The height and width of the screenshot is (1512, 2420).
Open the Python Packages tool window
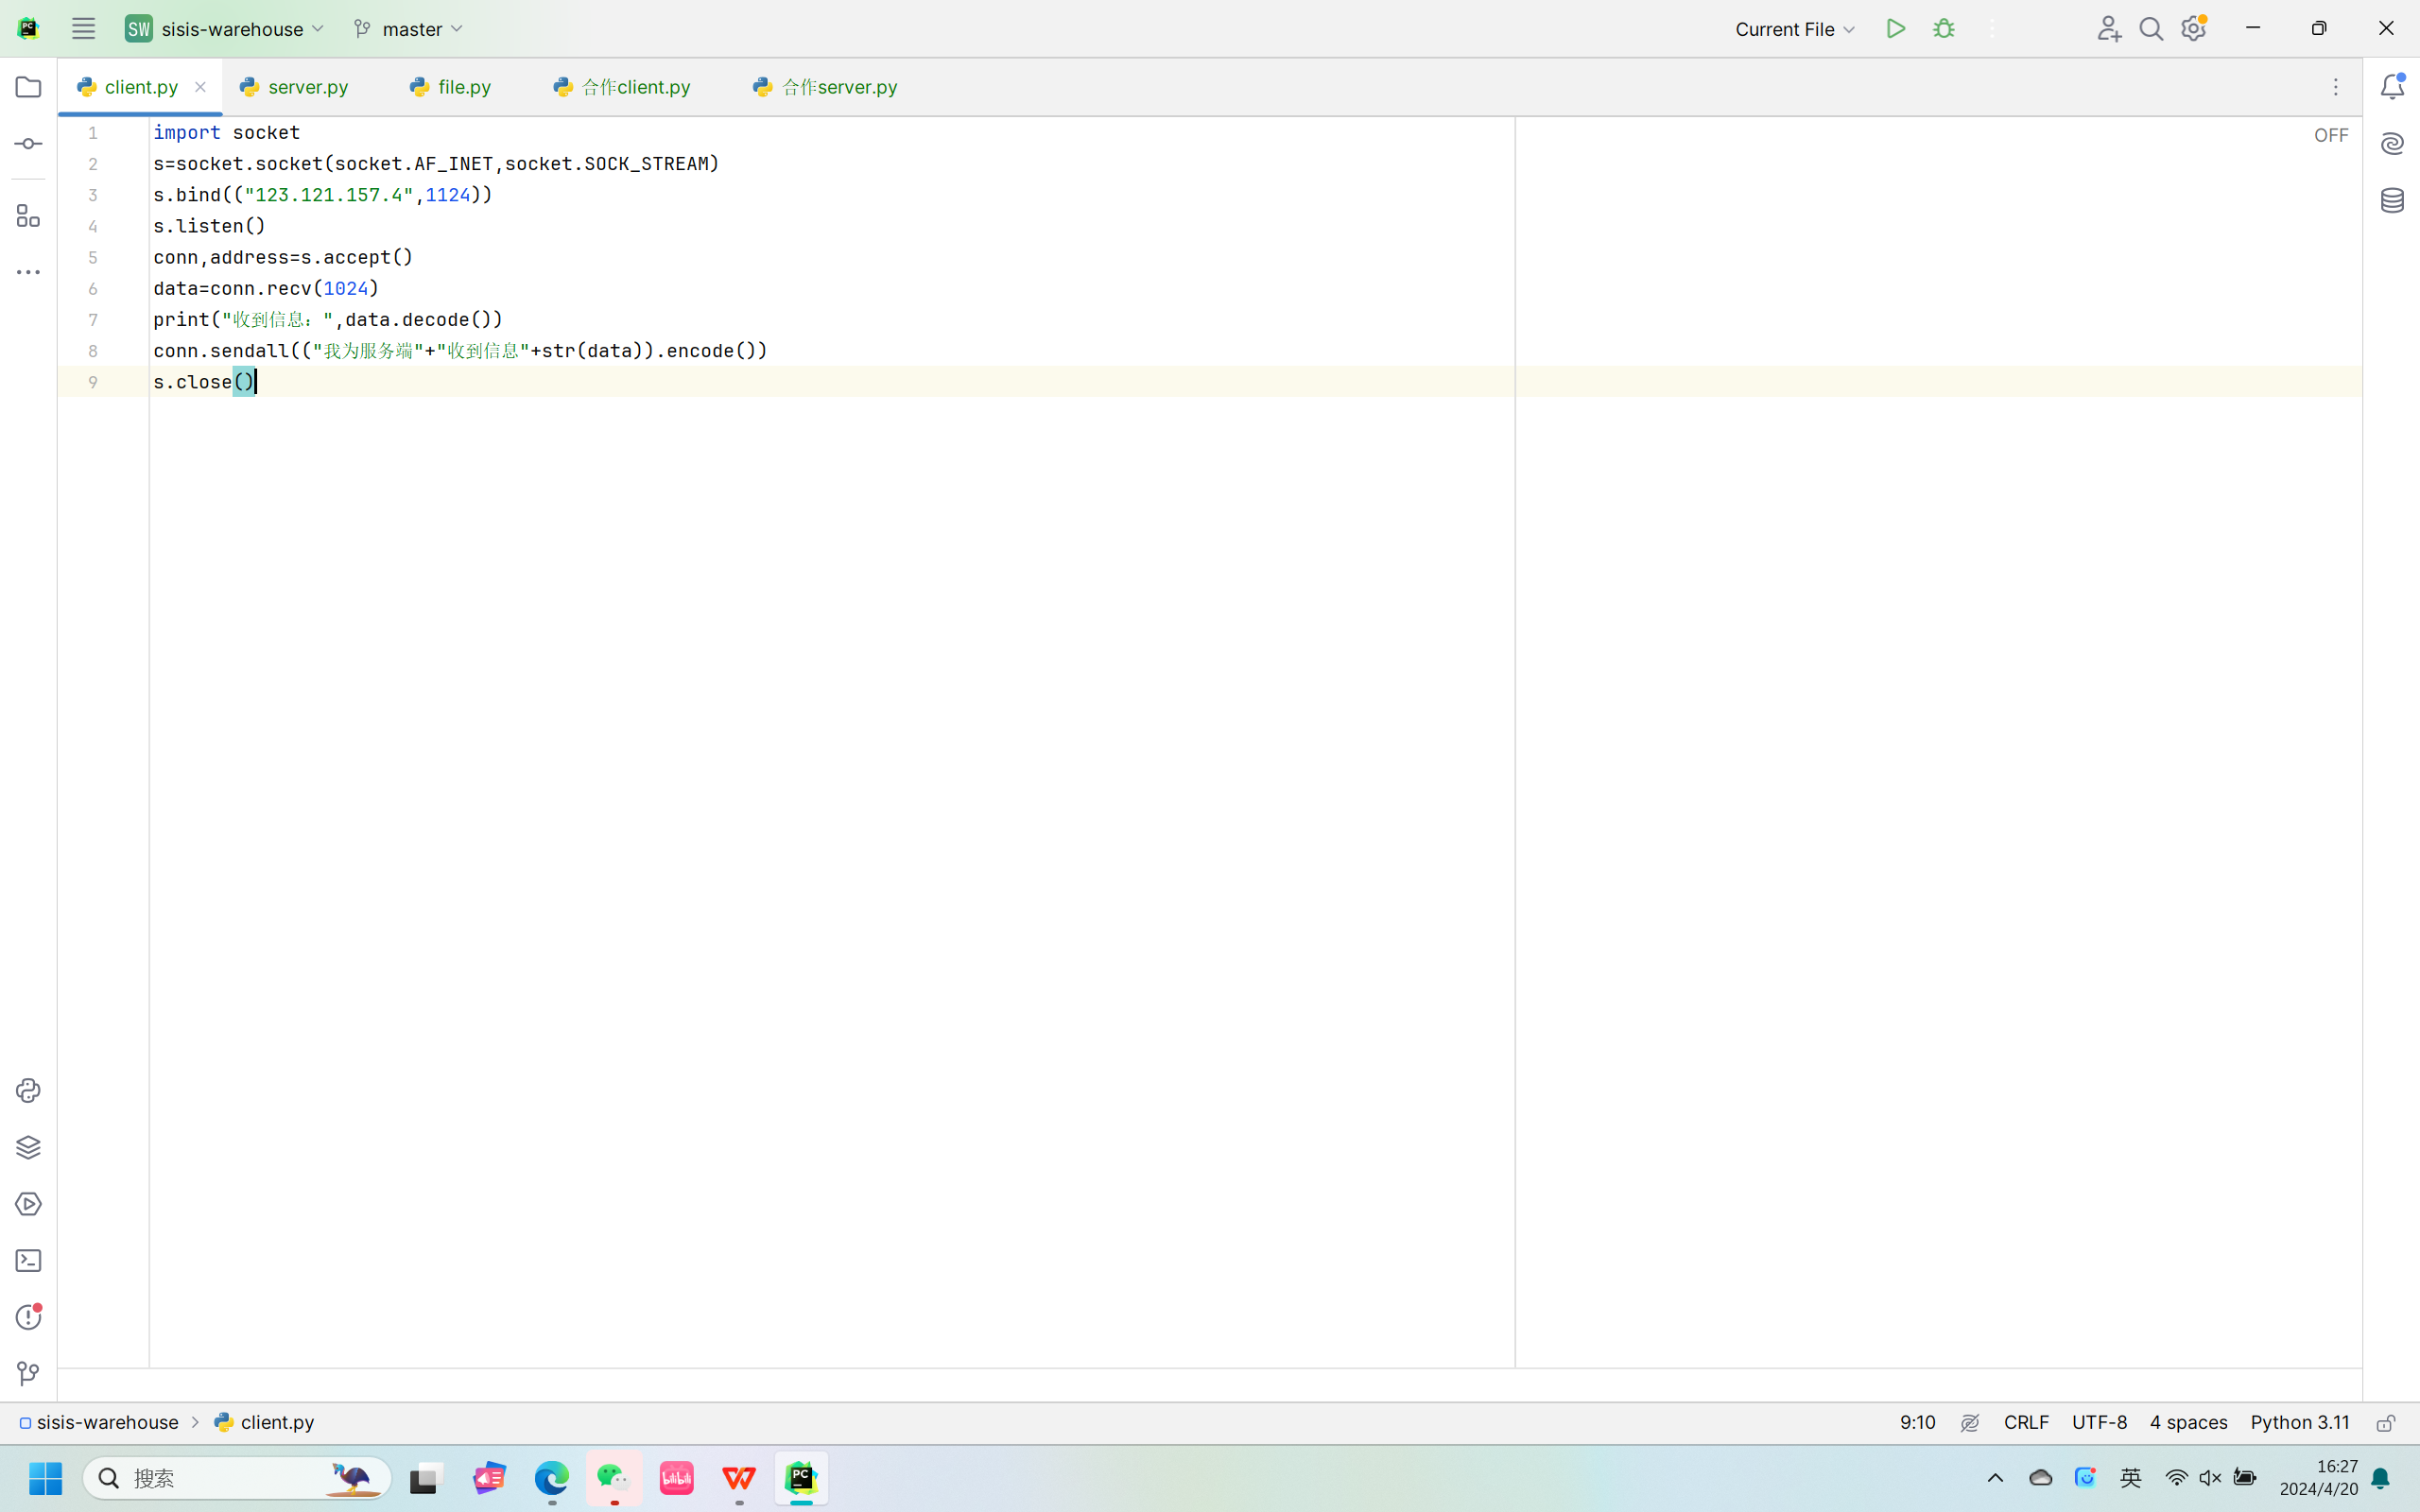(x=28, y=1147)
